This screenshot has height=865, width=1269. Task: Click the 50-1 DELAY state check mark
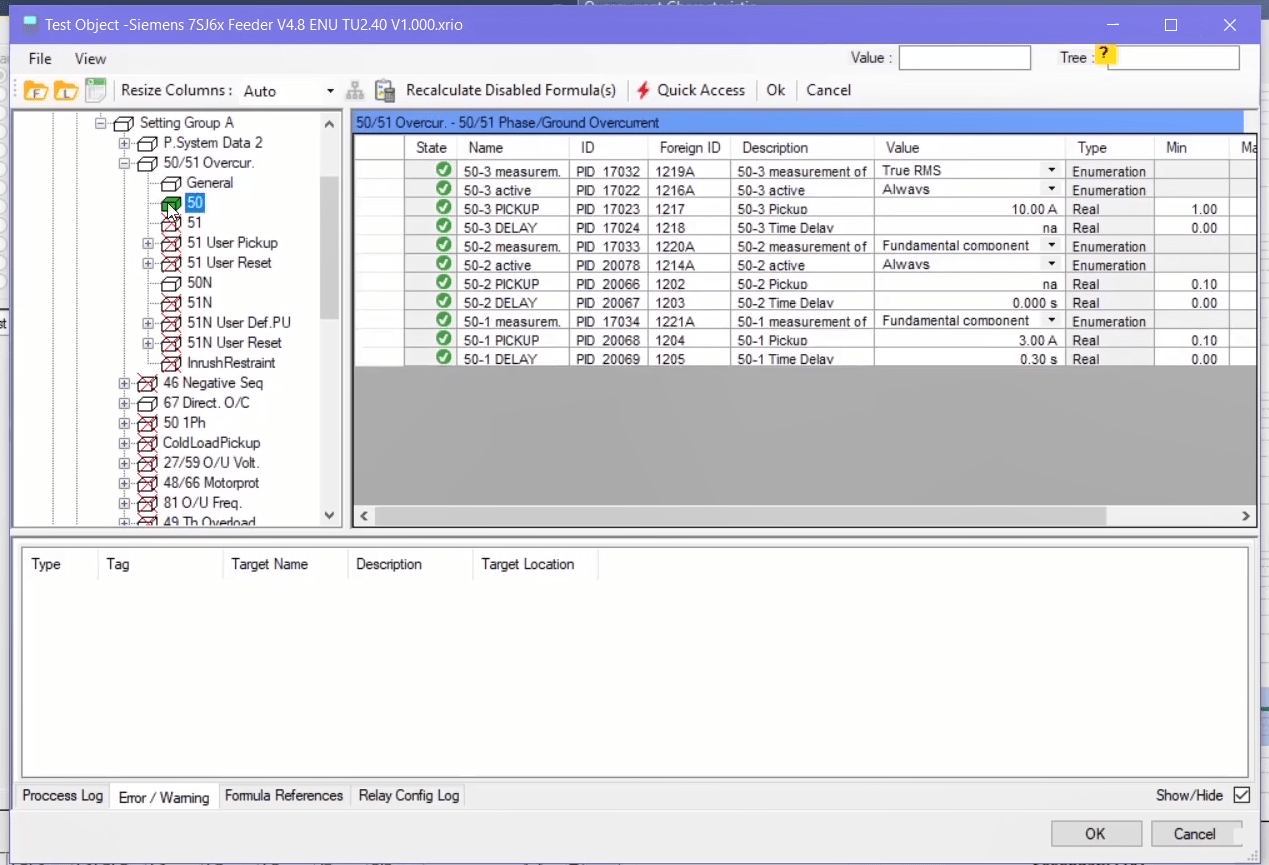click(443, 359)
